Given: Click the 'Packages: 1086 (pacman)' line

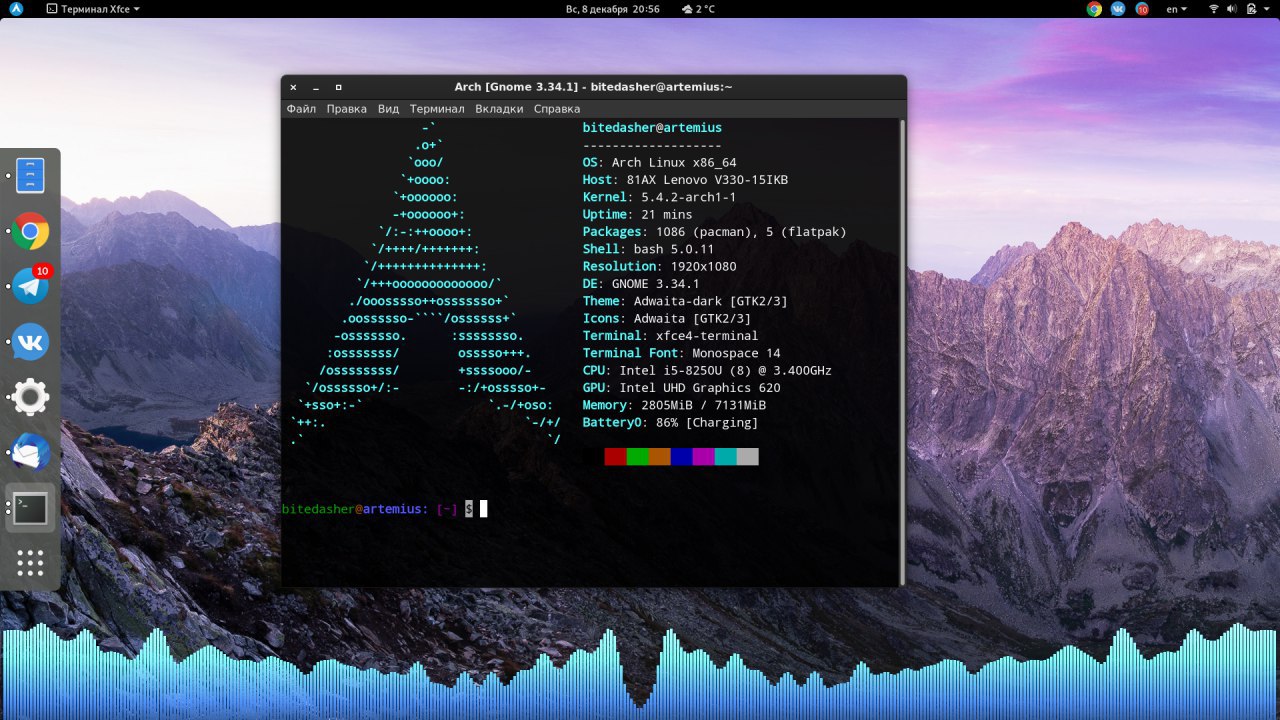Looking at the screenshot, I should [714, 232].
